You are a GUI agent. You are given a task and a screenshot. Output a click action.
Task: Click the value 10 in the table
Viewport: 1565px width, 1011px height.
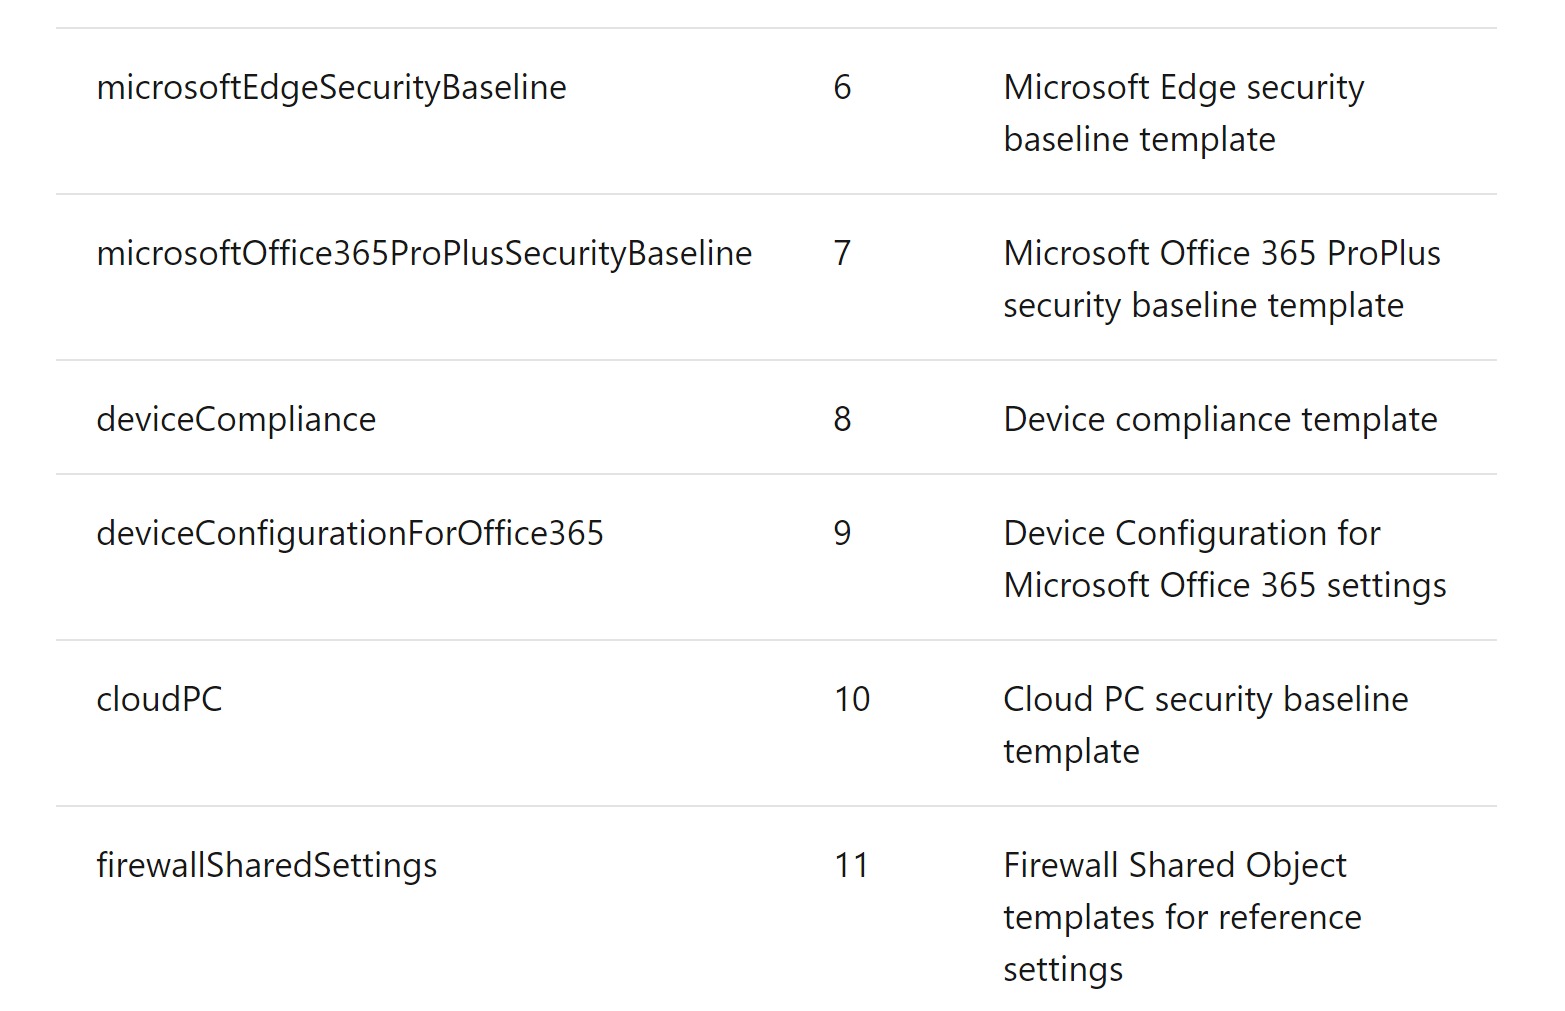coord(852,700)
